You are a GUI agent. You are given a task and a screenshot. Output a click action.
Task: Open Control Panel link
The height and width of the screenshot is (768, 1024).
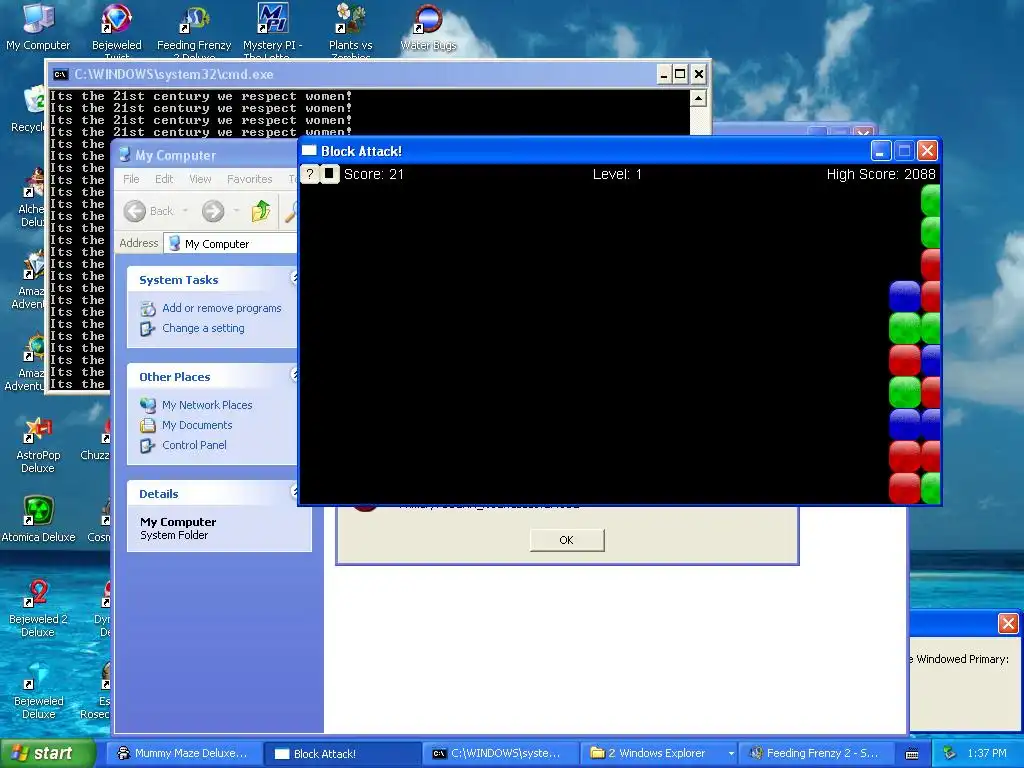tap(194, 445)
